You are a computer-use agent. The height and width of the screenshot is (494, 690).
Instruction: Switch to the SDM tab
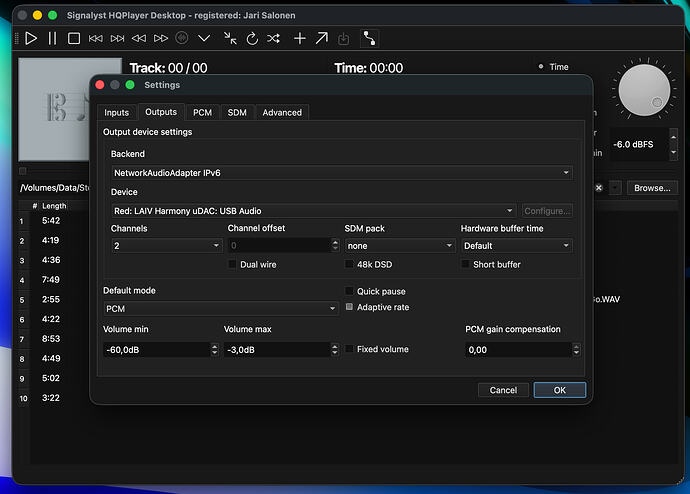coord(237,113)
